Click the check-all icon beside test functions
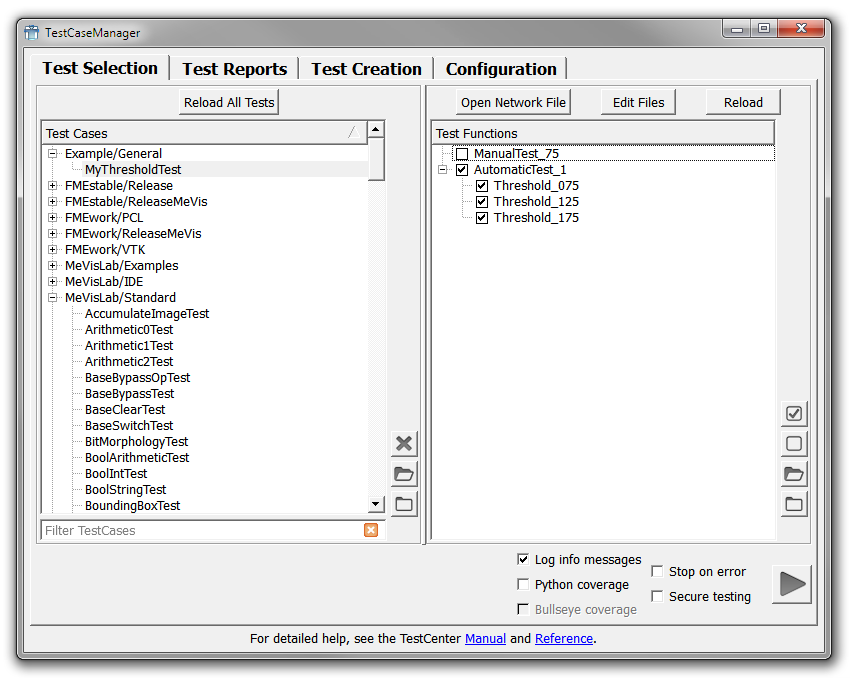Image resolution: width=850 pixels, height=678 pixels. coord(794,413)
